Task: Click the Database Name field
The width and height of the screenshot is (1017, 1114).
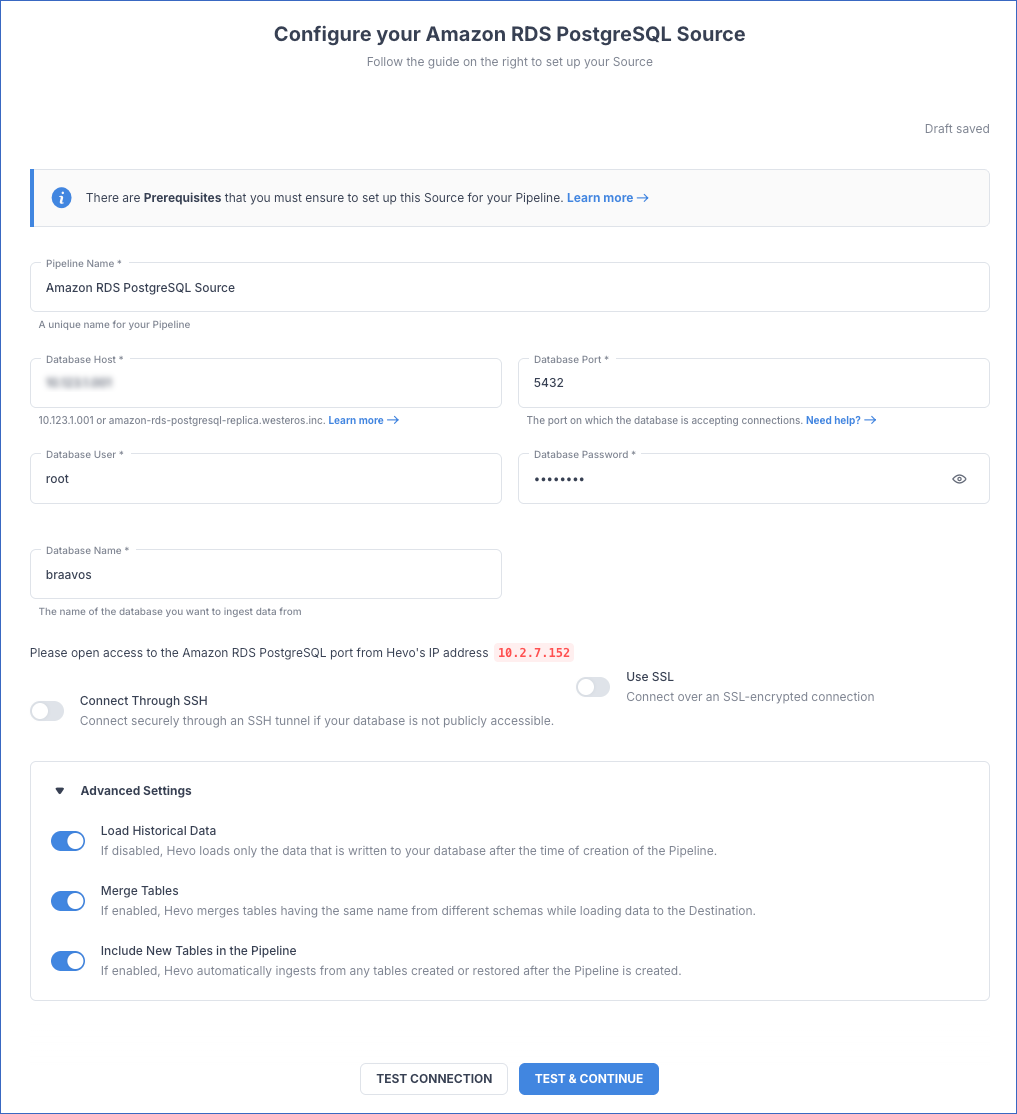Action: (266, 574)
